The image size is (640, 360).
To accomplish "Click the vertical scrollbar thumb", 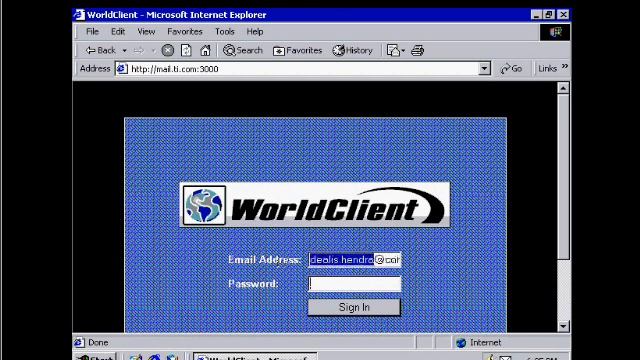I will tap(563, 177).
